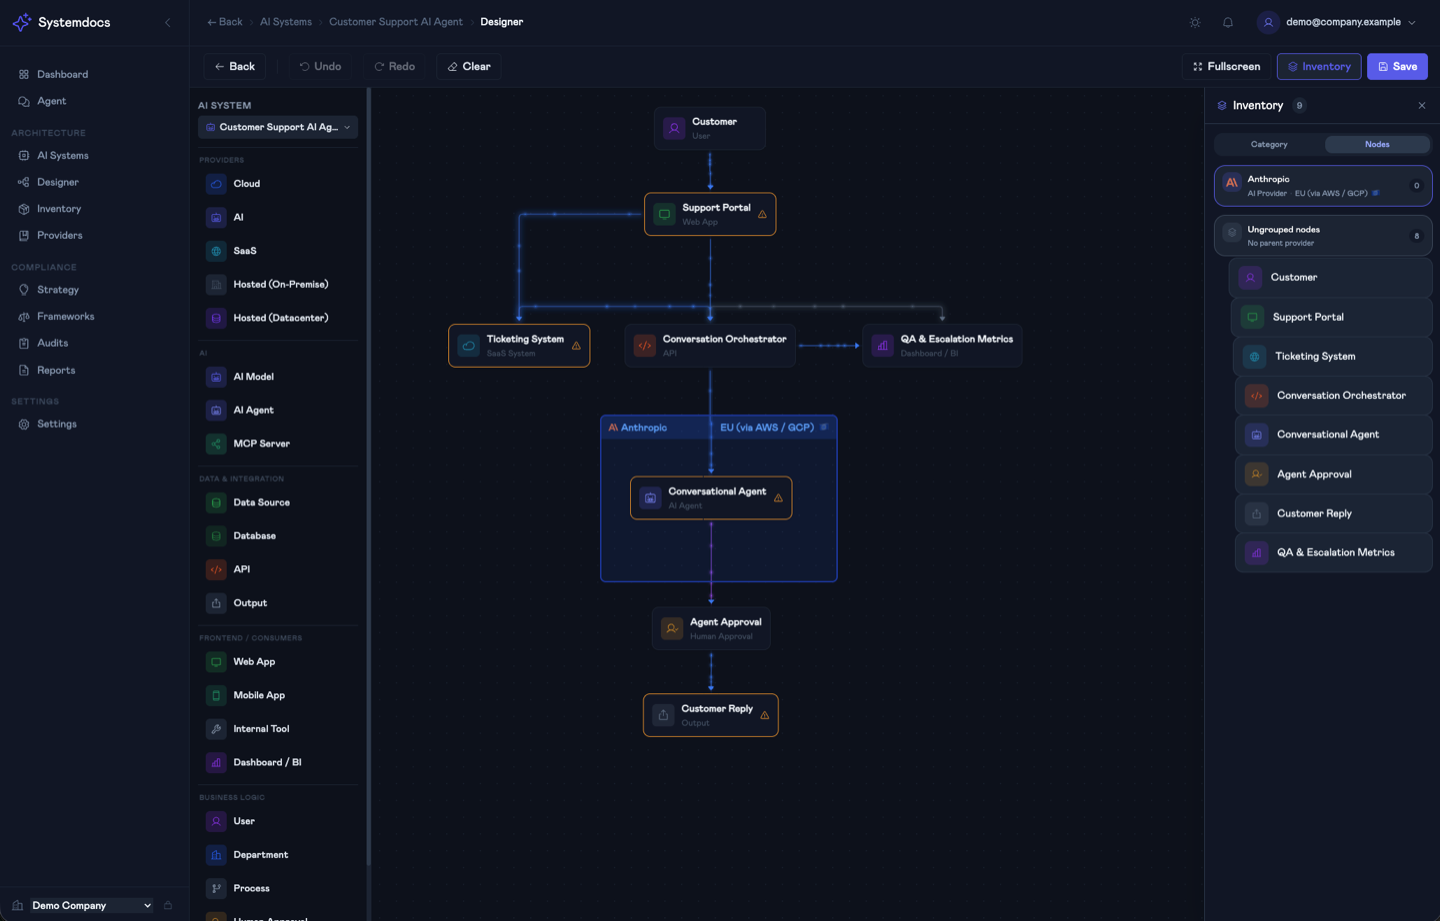Select the Hosted (On-Premise) palette item

tap(278, 284)
